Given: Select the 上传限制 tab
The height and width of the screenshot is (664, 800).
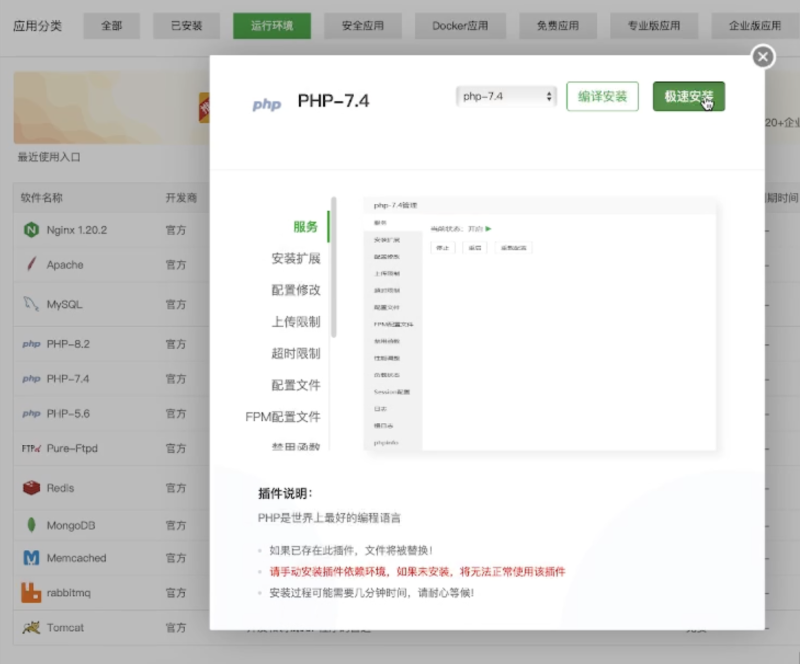Looking at the screenshot, I should coord(296,322).
